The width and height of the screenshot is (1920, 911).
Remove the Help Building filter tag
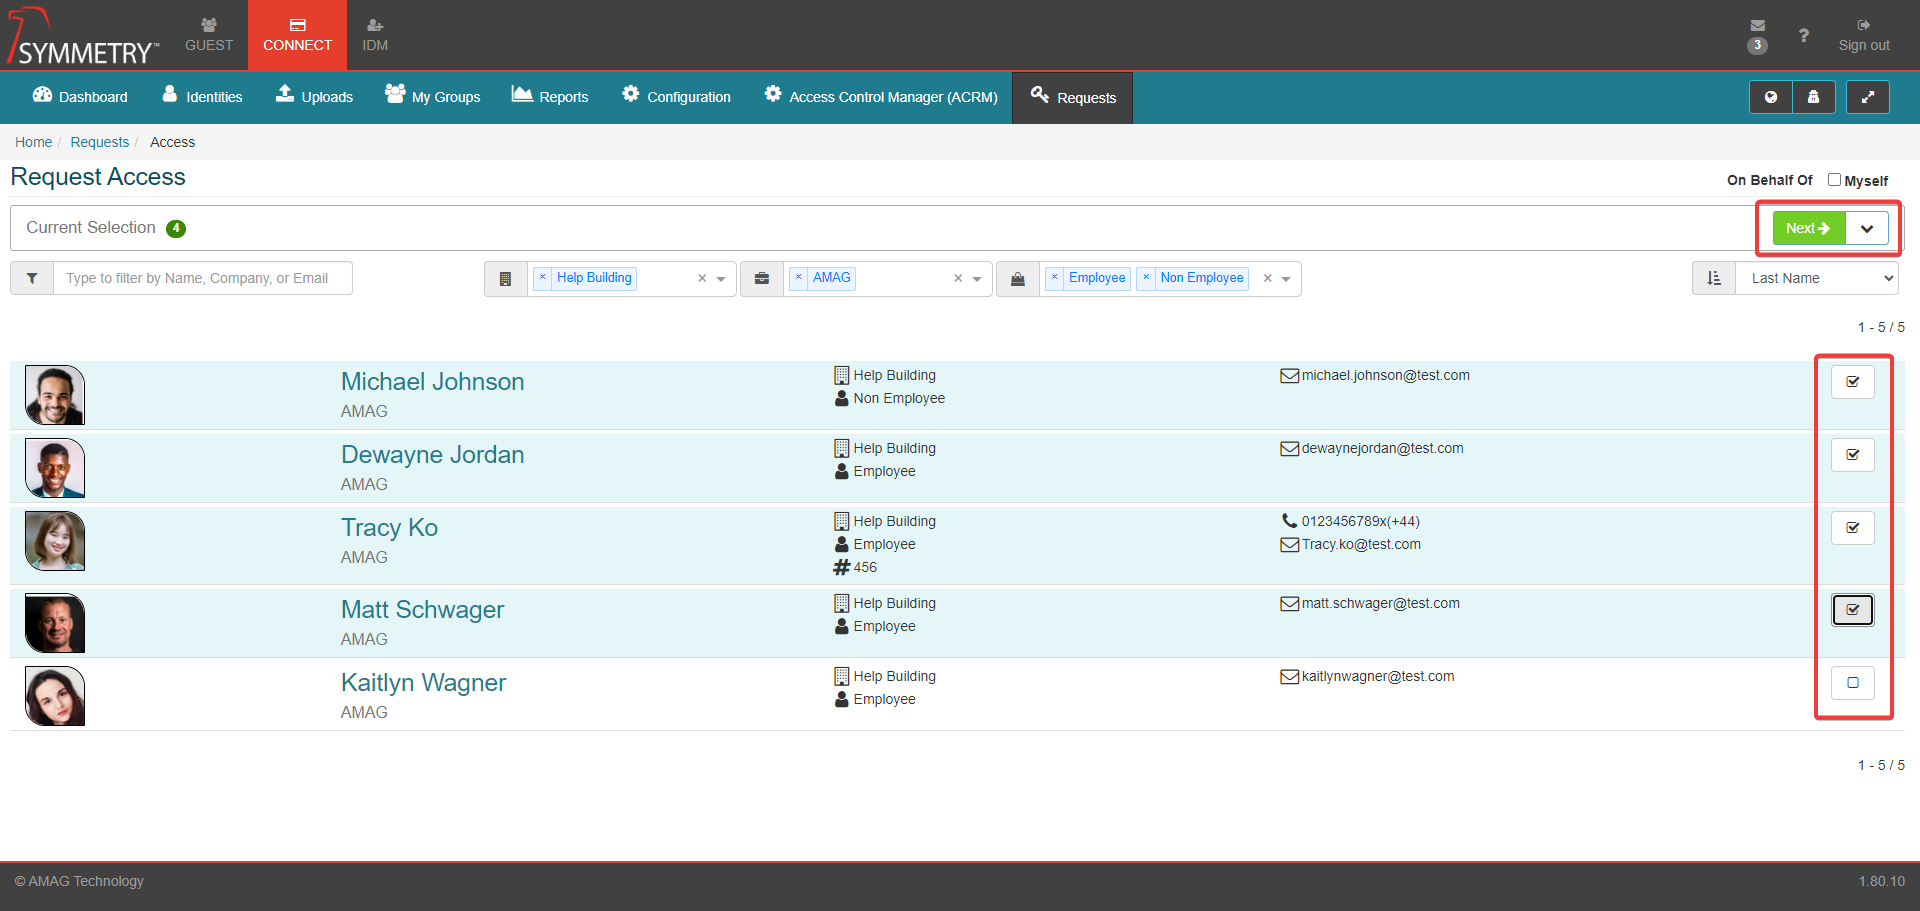[542, 278]
